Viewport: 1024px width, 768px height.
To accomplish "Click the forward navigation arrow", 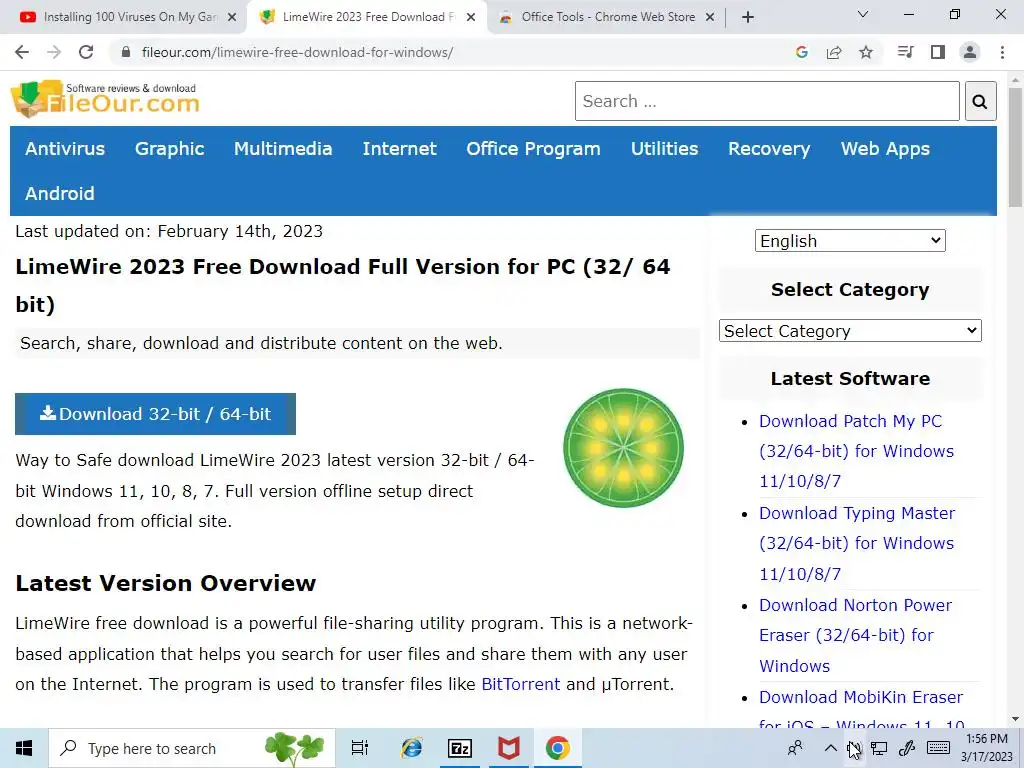I will (54, 52).
